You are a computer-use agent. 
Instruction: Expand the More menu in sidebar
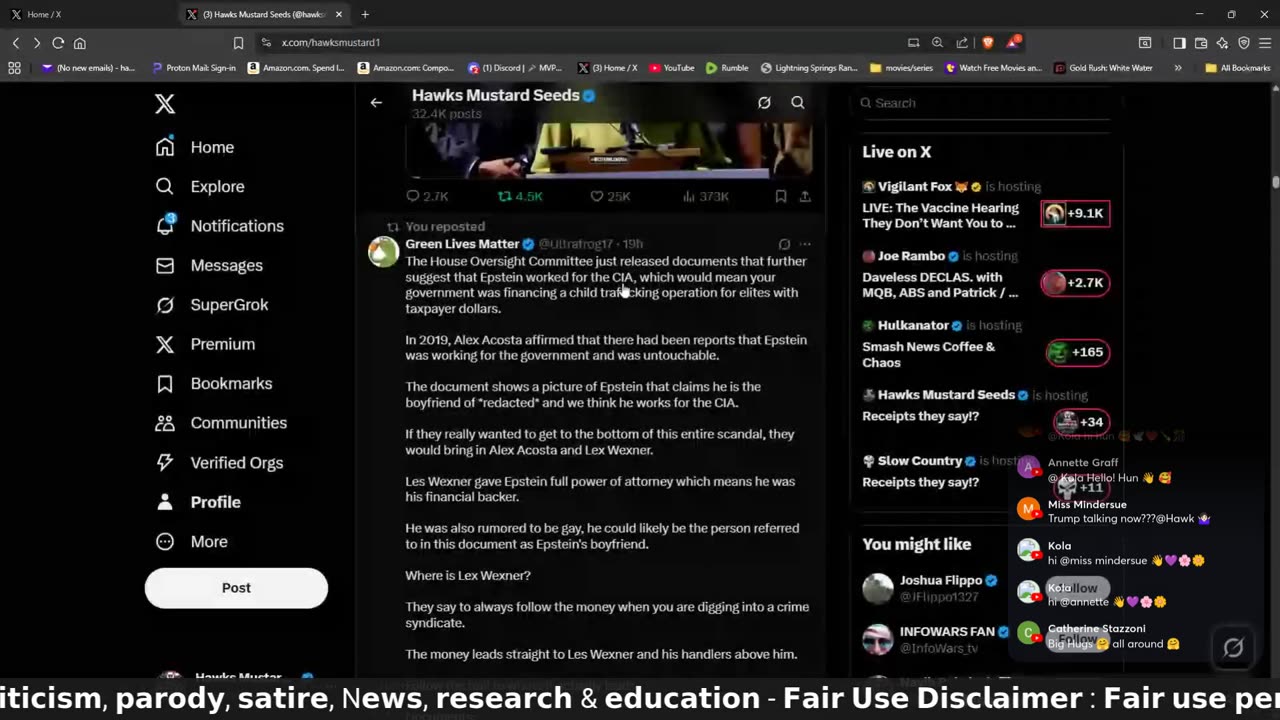(192, 541)
